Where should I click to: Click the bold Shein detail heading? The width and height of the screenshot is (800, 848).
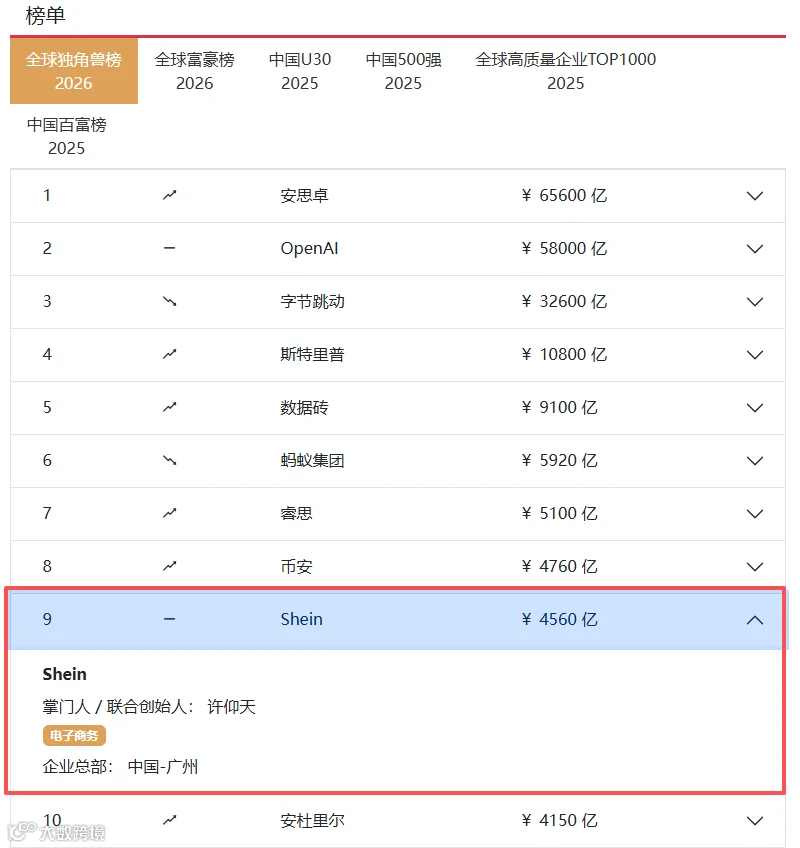[64, 674]
